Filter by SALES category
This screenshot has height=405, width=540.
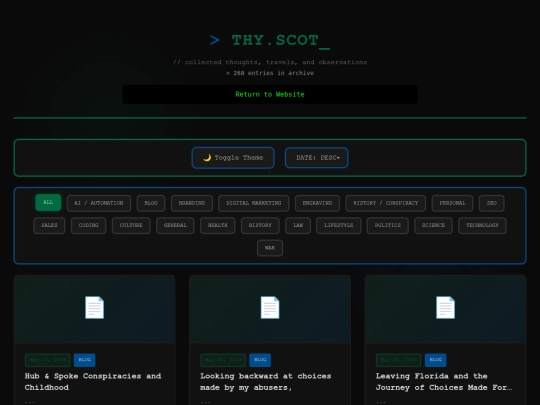coord(49,226)
